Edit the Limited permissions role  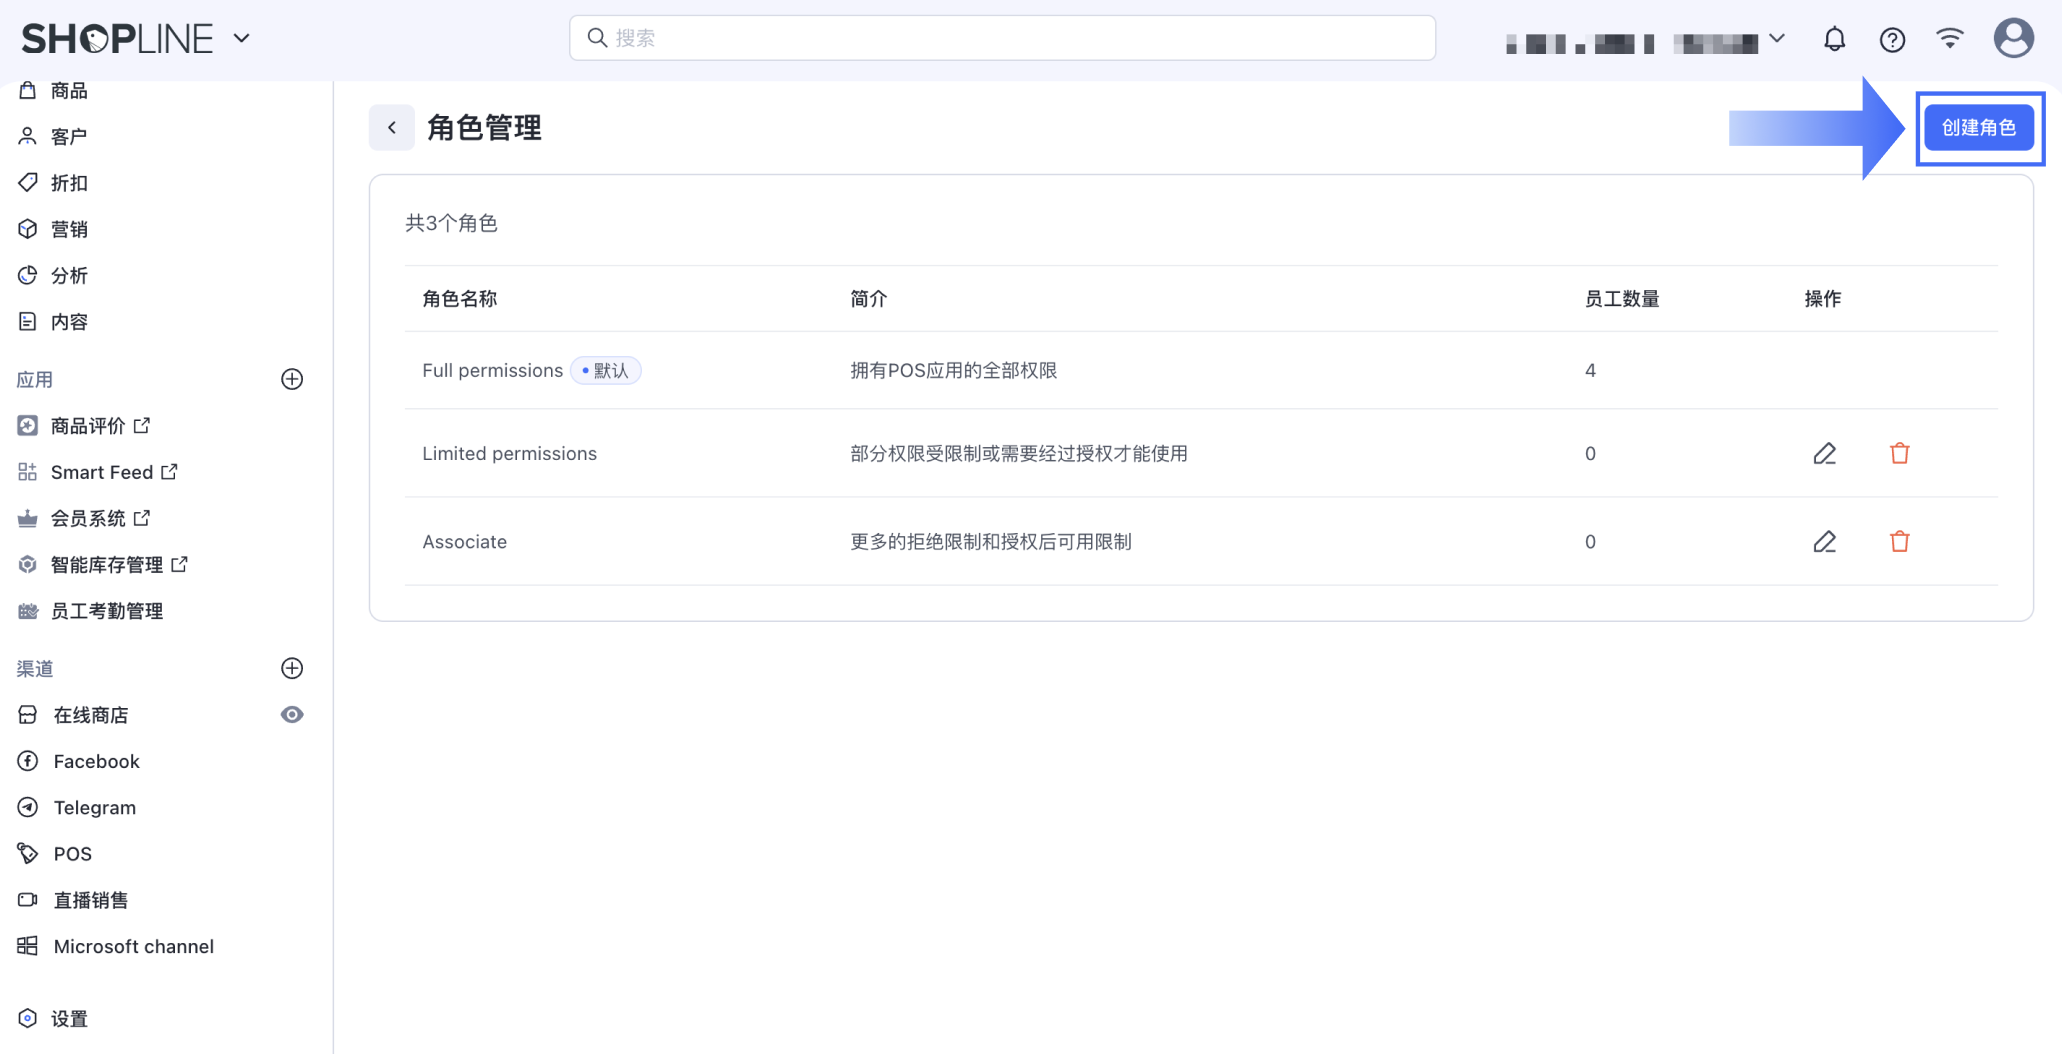point(1824,454)
